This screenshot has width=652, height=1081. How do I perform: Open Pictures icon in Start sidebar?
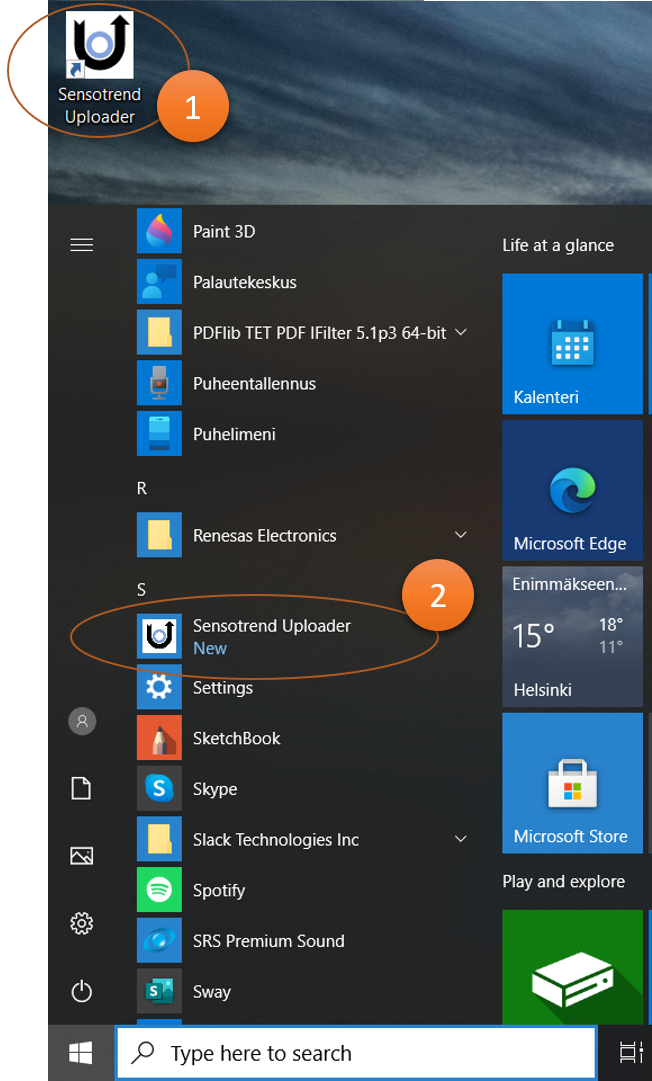[81, 856]
